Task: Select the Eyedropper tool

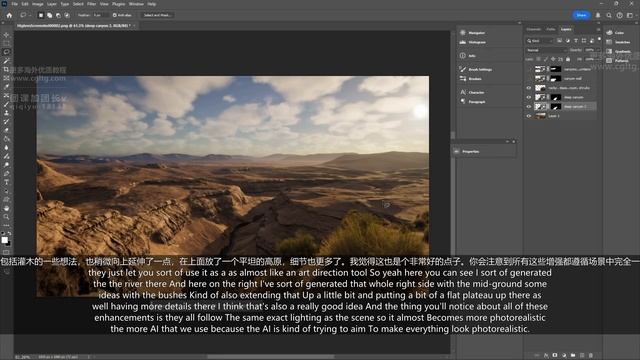Action: pyautogui.click(x=6, y=87)
